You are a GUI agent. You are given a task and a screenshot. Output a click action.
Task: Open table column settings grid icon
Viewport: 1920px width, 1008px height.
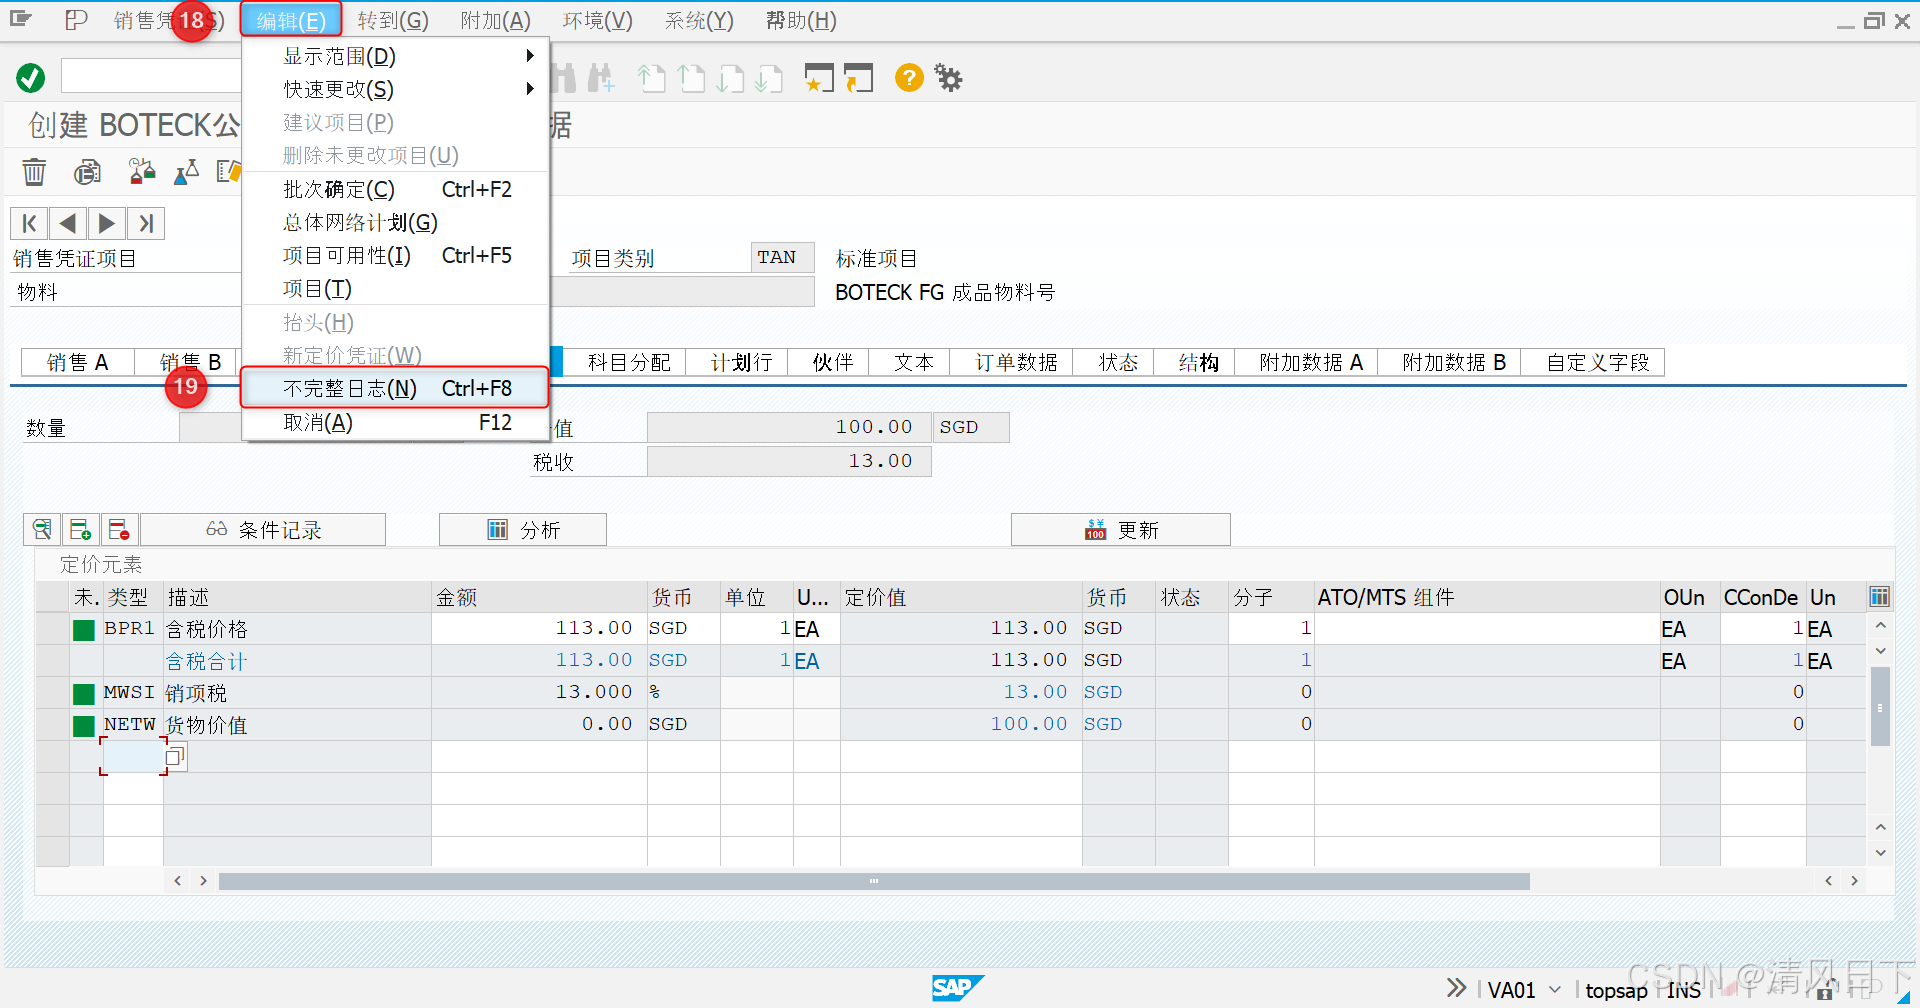point(1879,597)
